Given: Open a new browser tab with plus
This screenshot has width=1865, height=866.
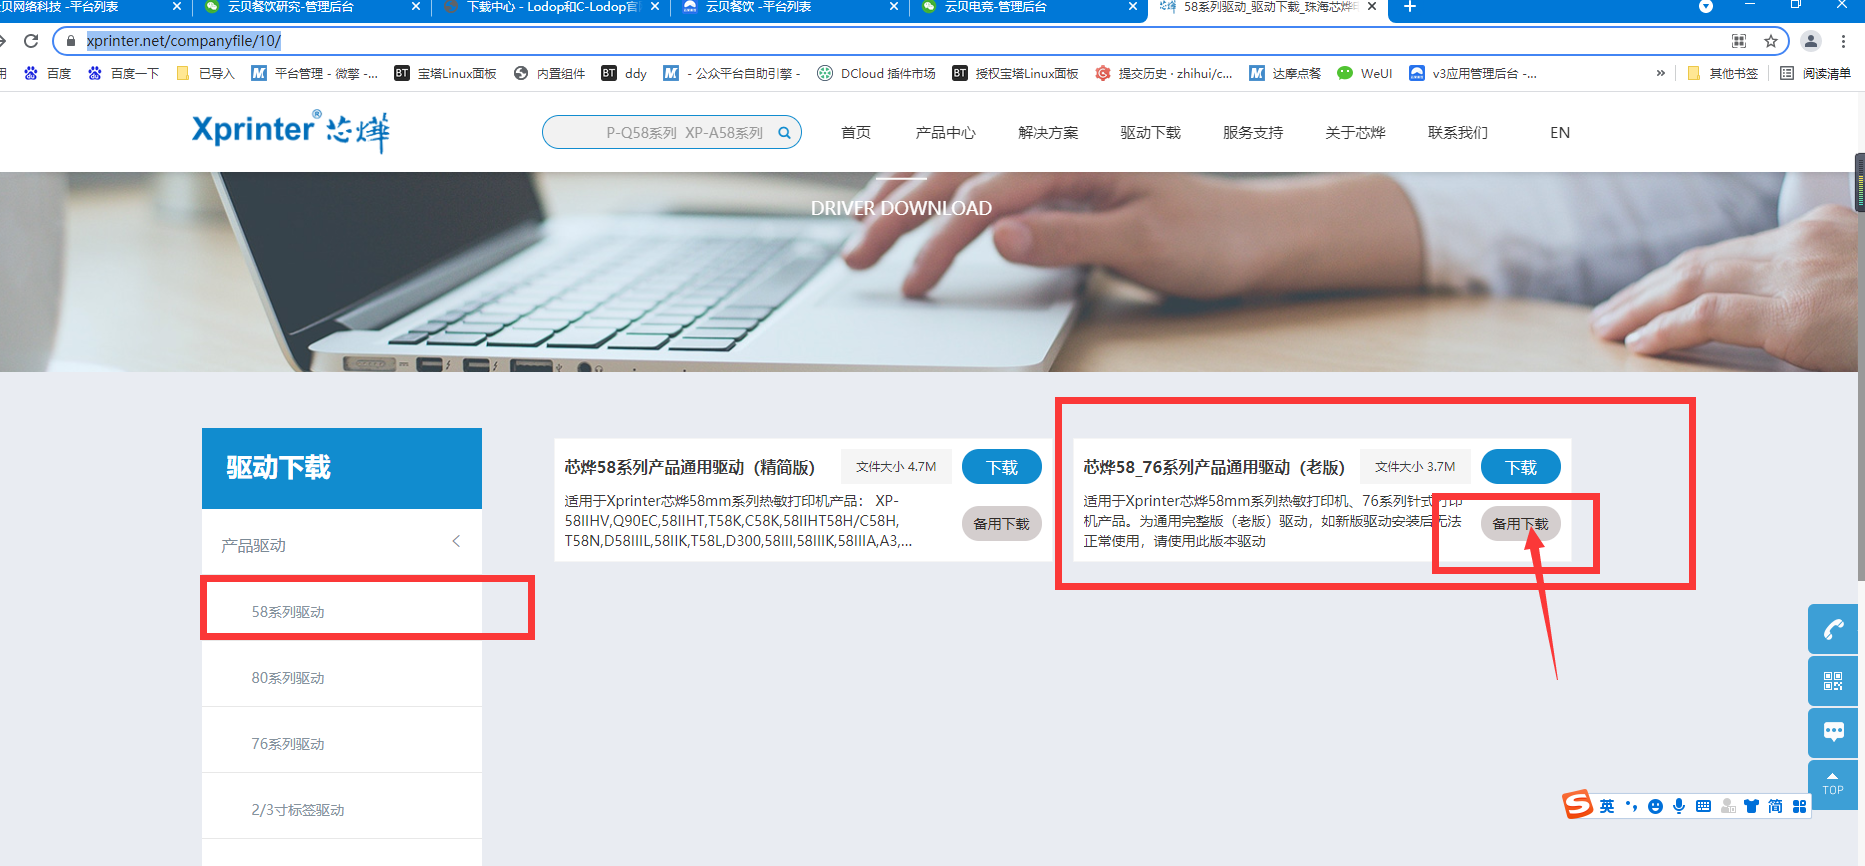Looking at the screenshot, I should pyautogui.click(x=1410, y=7).
